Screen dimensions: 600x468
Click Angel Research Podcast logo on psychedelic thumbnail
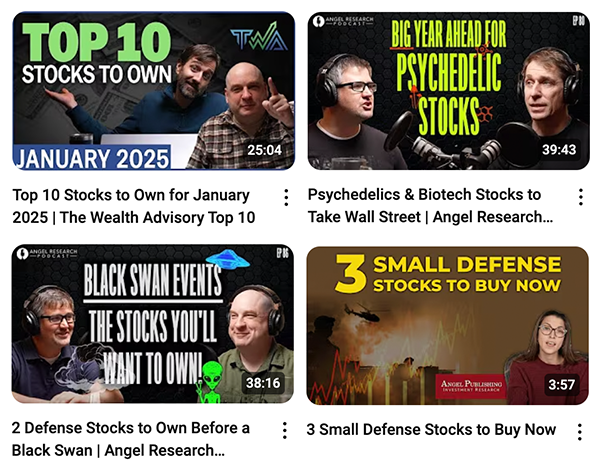(x=343, y=21)
